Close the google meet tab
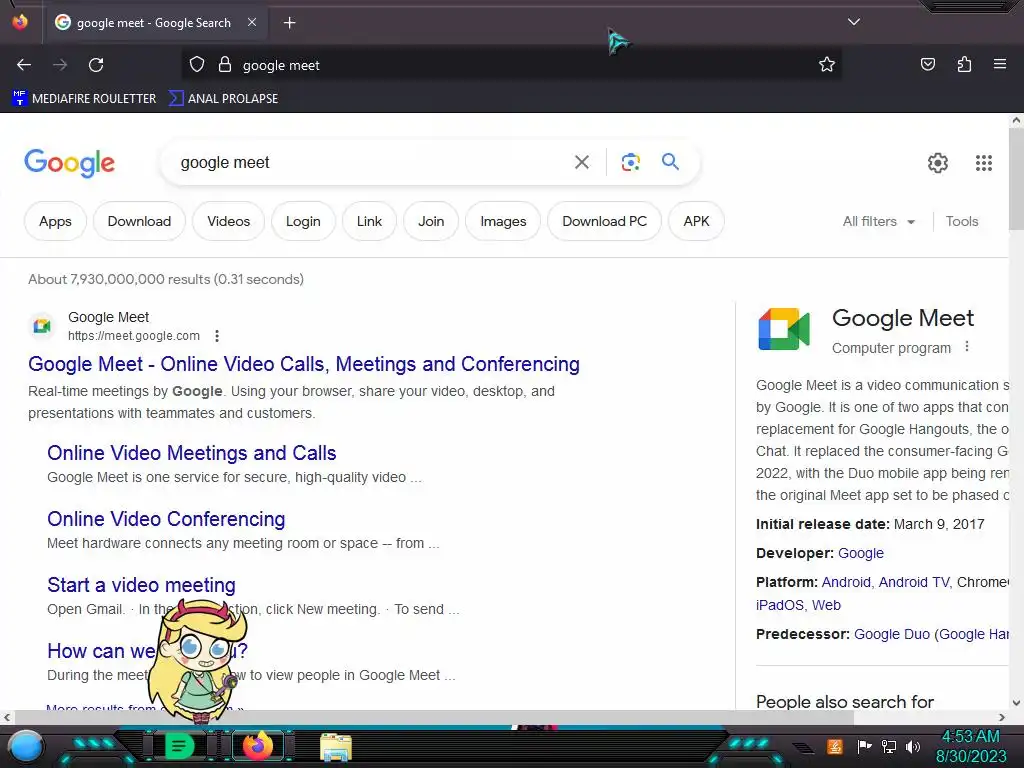 click(x=252, y=22)
